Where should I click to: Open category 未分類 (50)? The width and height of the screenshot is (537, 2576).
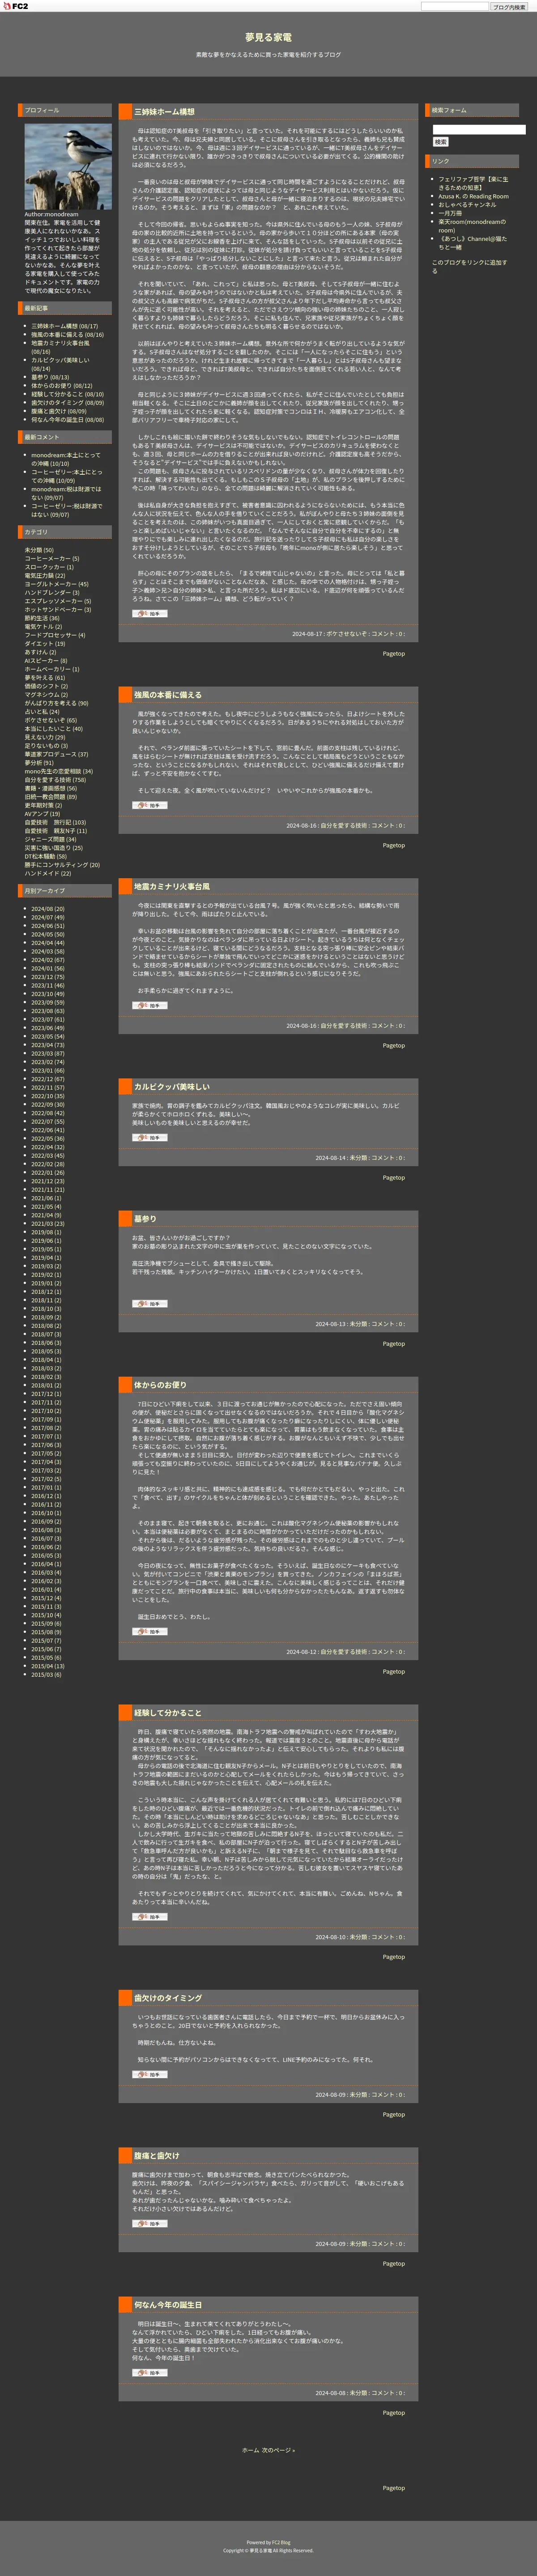tap(38, 550)
